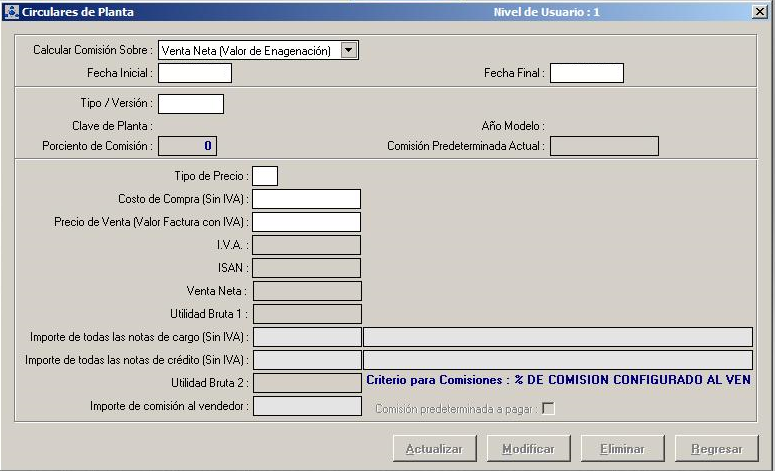Image resolution: width=775 pixels, height=471 pixels.
Task: Open the Calcular Comisión Sobre dropdown
Action: tap(348, 50)
